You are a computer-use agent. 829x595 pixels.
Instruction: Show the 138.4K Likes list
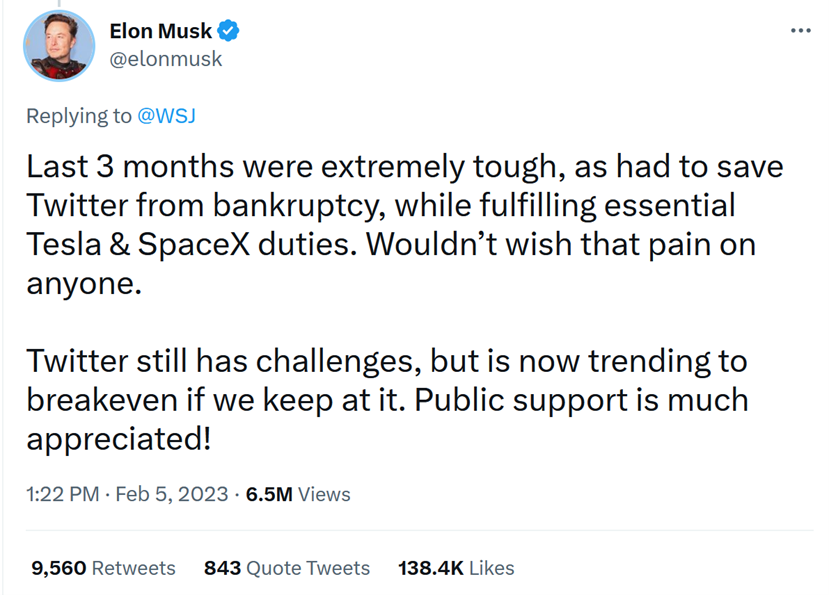tap(456, 568)
